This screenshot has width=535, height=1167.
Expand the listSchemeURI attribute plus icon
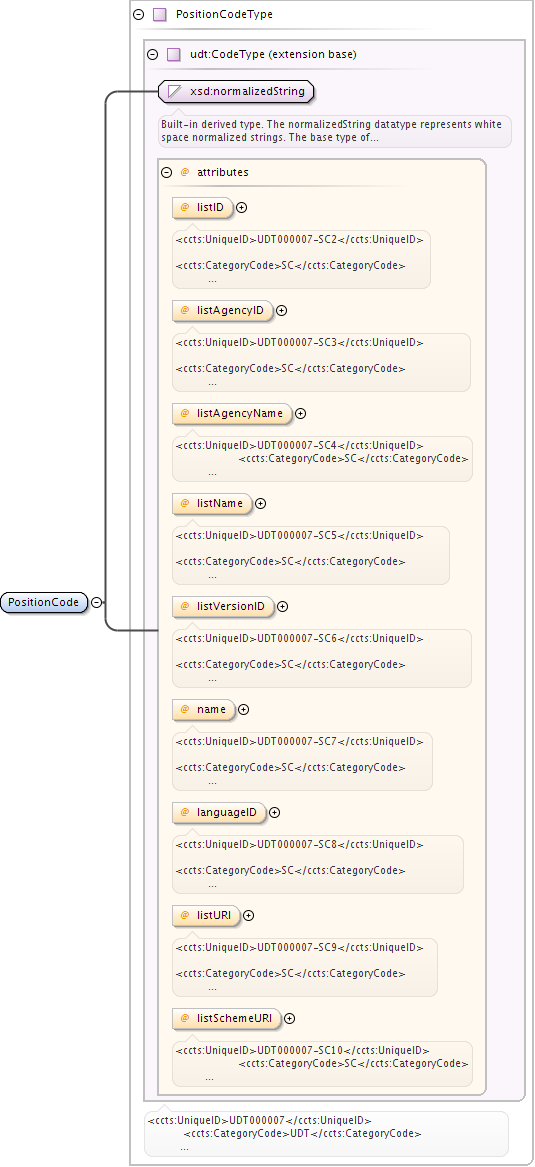click(x=289, y=1019)
